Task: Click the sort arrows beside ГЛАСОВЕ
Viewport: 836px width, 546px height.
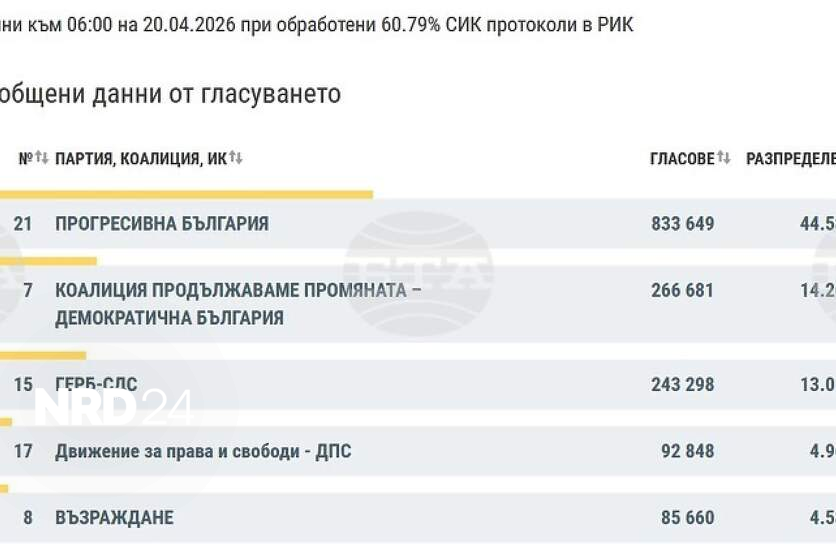Action: click(724, 158)
